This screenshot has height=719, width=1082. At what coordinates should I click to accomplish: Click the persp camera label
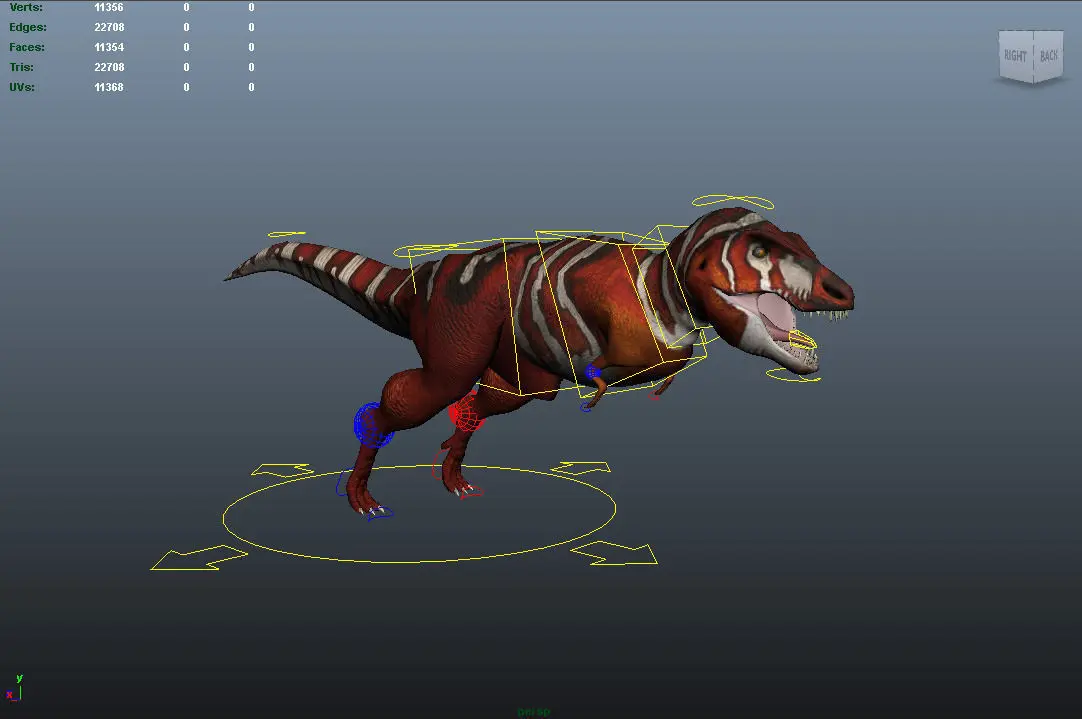pos(534,712)
